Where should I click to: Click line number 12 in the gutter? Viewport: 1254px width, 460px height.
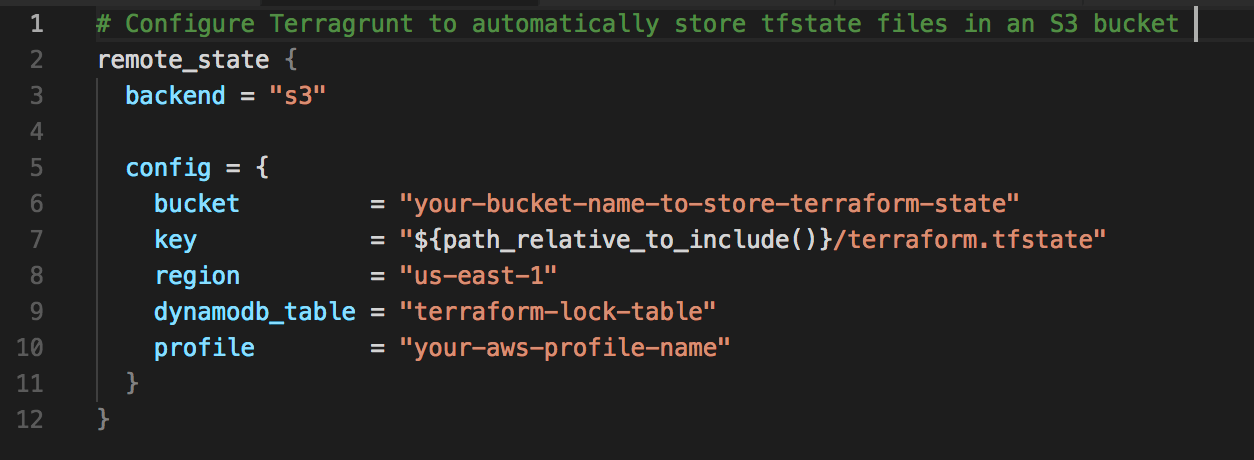30,420
